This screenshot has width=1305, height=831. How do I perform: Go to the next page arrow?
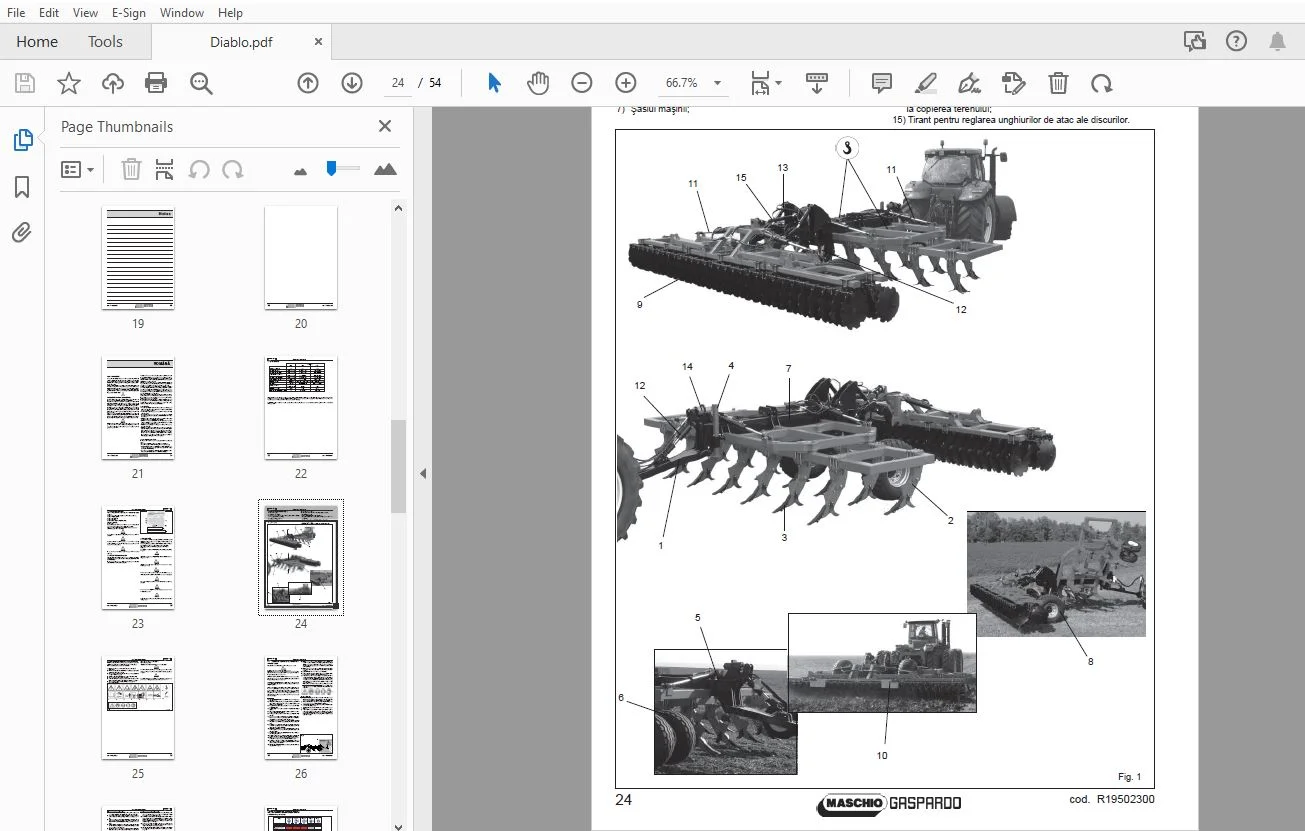tap(352, 83)
